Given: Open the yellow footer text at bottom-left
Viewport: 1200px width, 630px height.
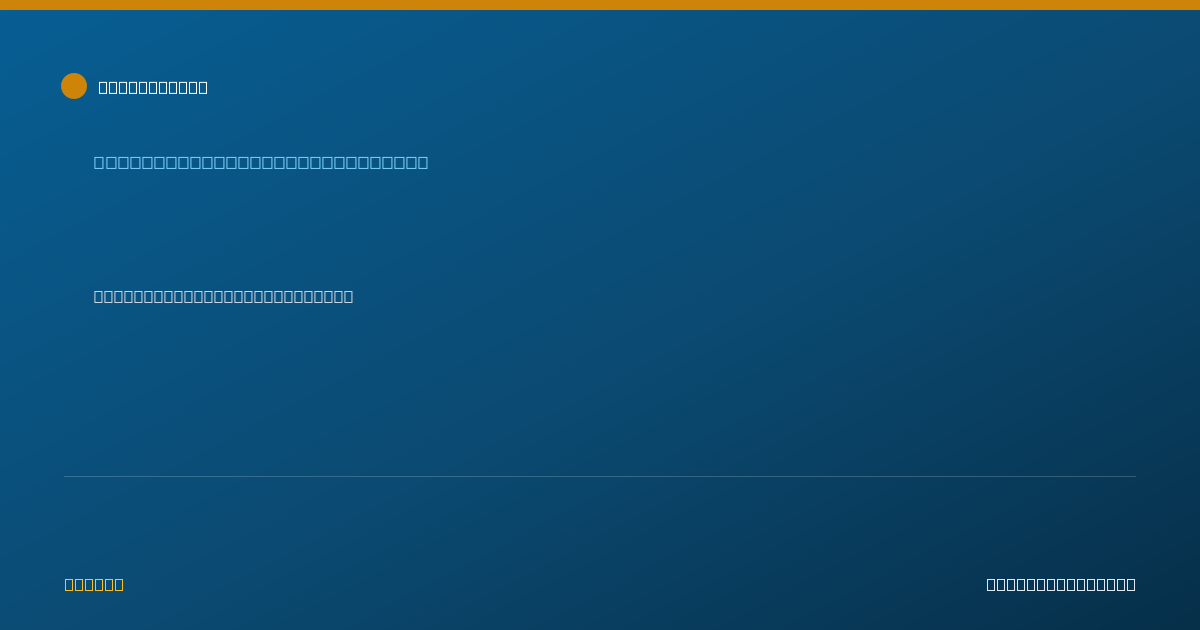Looking at the screenshot, I should 94,584.
